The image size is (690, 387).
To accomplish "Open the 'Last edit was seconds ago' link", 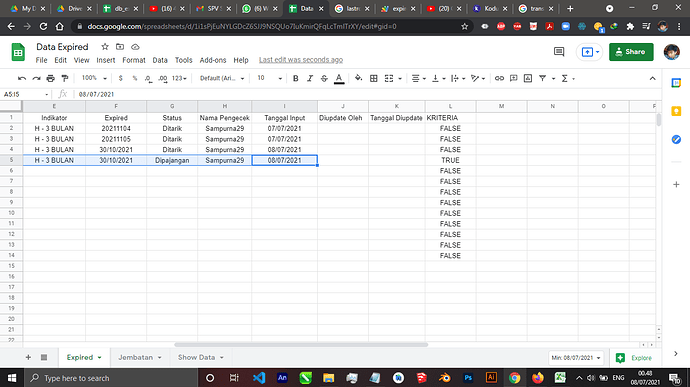I will coord(301,60).
